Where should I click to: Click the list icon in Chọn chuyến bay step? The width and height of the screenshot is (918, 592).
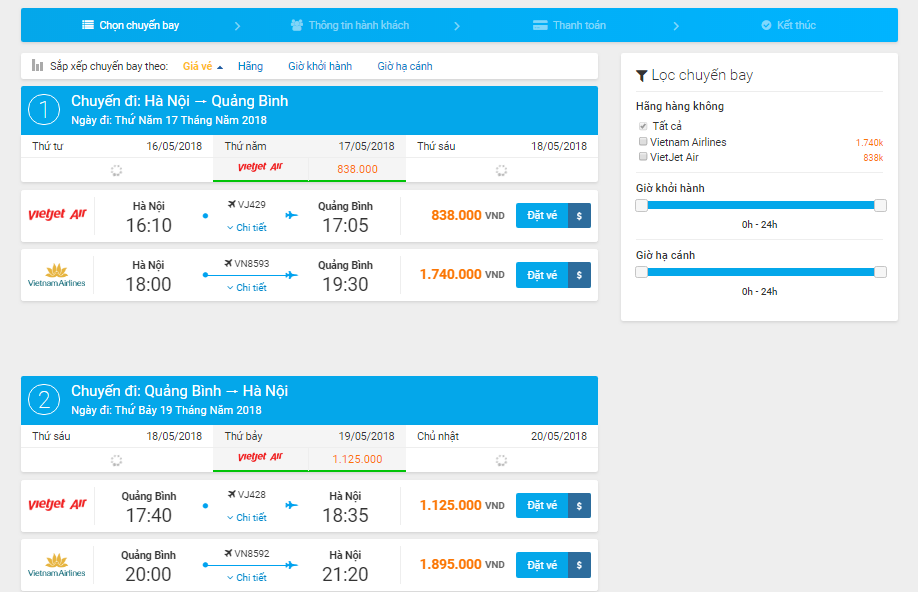pos(88,25)
